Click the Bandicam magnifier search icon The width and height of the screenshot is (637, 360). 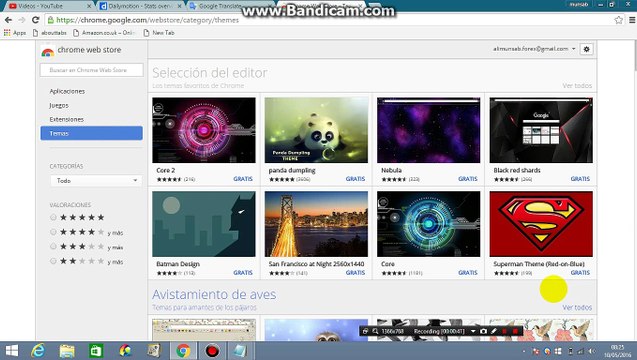tap(375, 331)
